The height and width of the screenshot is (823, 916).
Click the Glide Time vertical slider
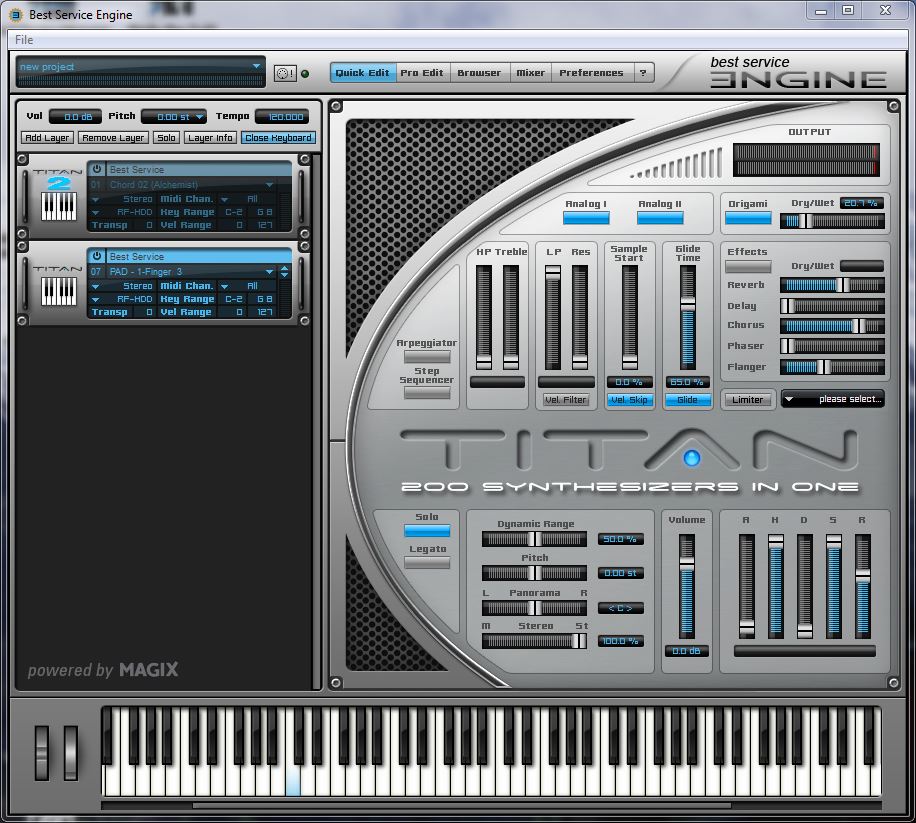pyautogui.click(x=688, y=318)
